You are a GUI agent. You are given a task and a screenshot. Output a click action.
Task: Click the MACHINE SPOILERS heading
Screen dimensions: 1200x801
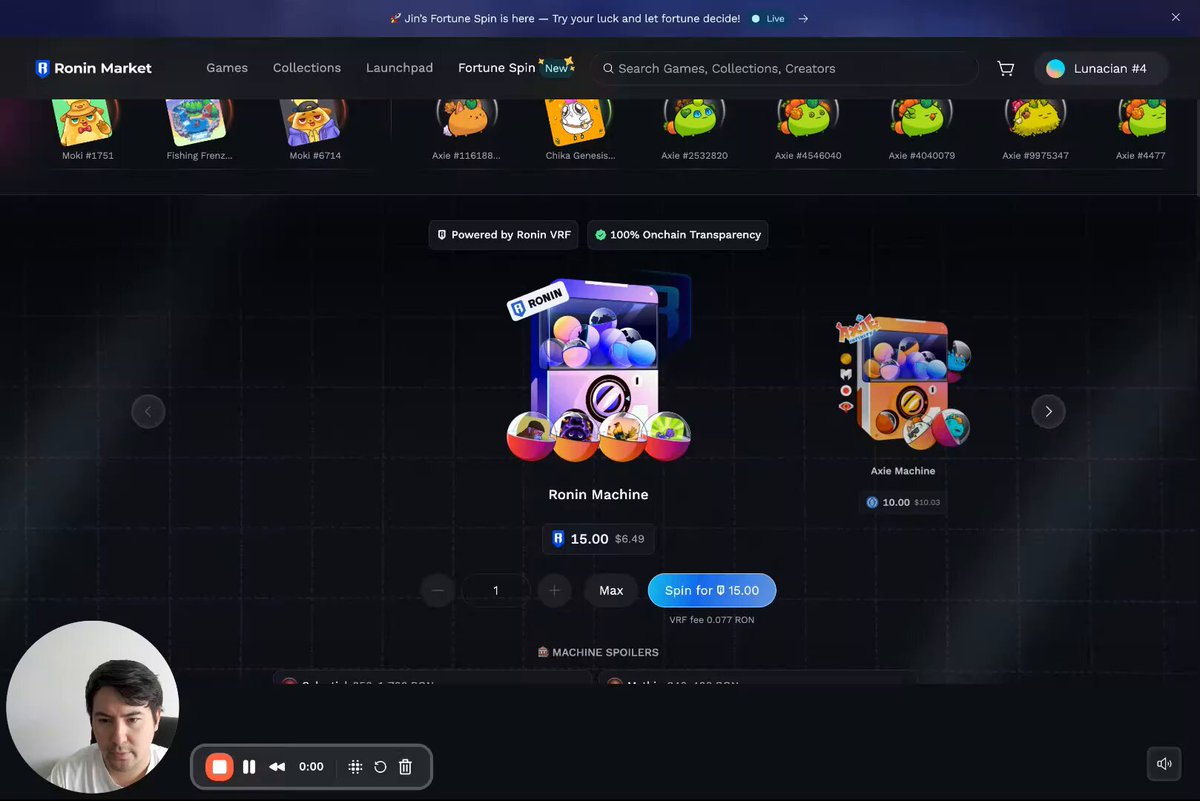pos(598,652)
